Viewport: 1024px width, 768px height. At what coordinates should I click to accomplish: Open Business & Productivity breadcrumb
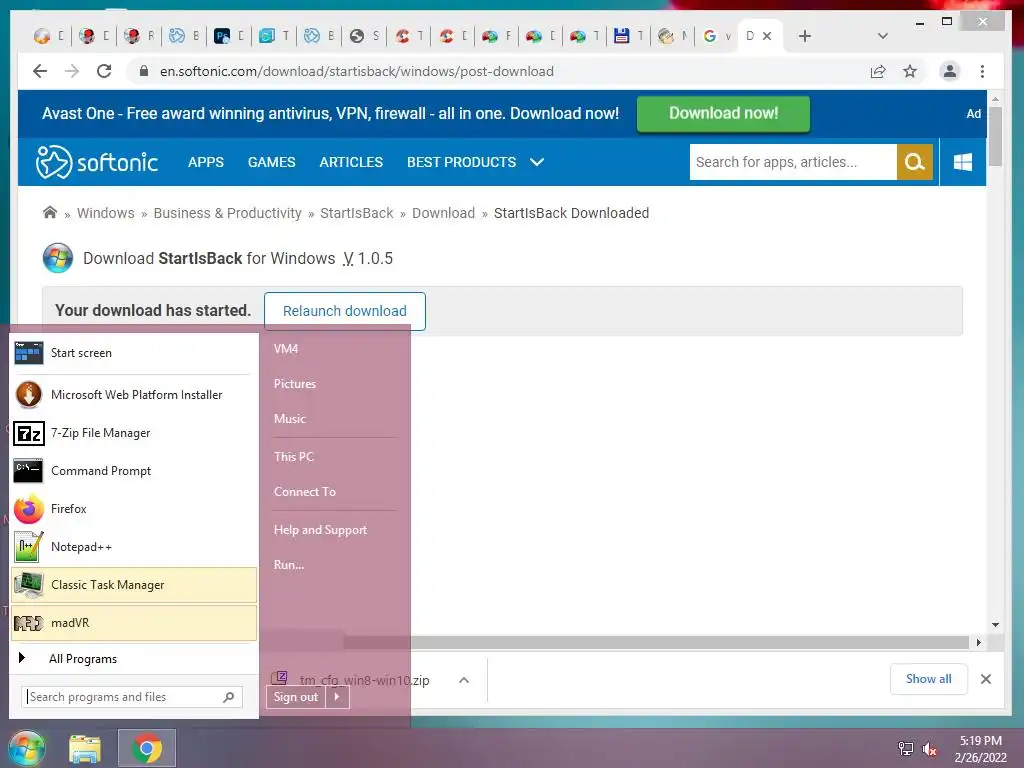click(x=227, y=213)
